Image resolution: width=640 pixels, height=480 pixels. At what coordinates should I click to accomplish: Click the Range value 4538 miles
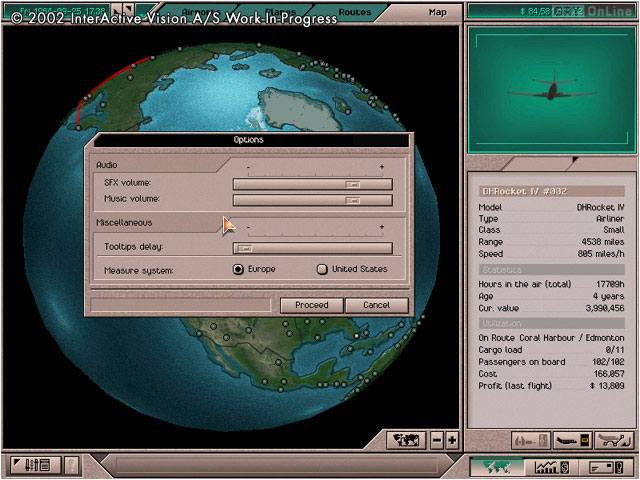click(x=603, y=242)
